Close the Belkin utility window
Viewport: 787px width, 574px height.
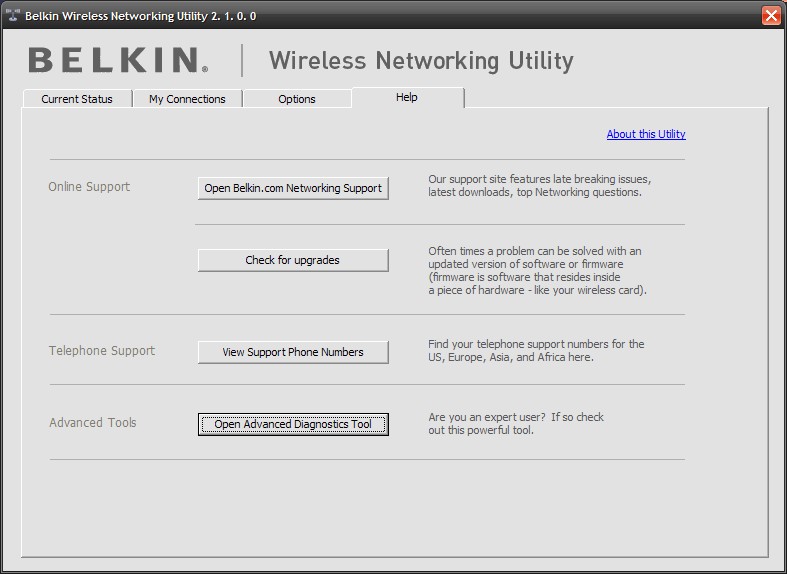[x=771, y=16]
